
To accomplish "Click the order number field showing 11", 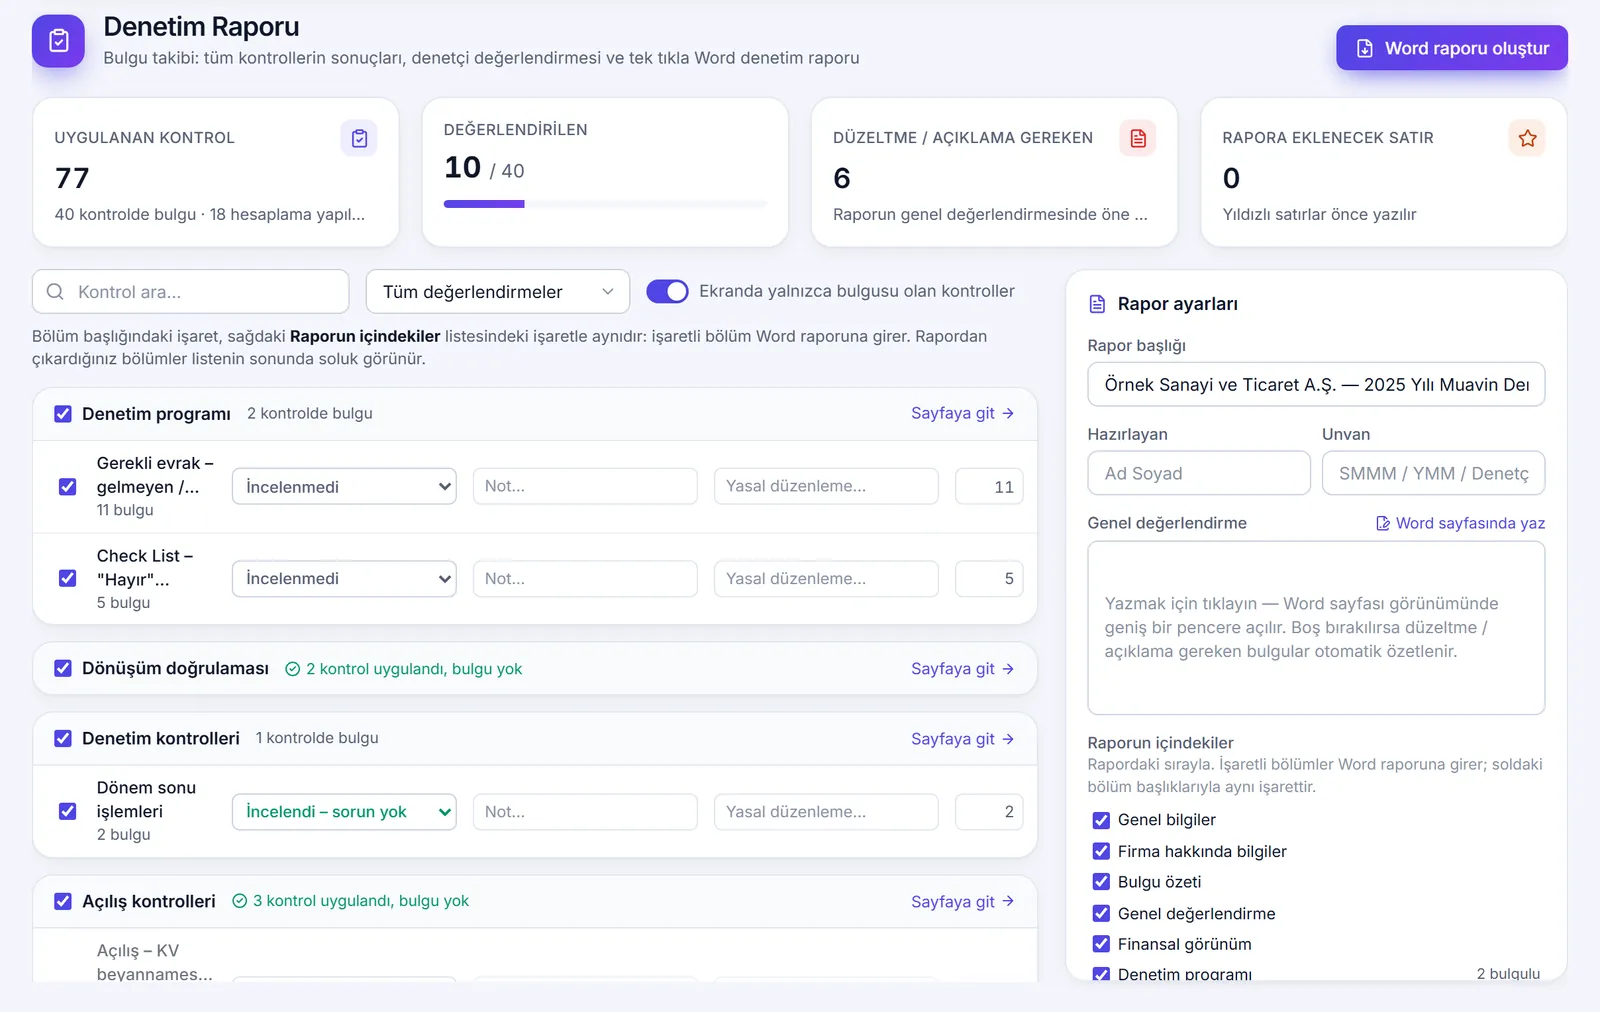I will click(989, 486).
